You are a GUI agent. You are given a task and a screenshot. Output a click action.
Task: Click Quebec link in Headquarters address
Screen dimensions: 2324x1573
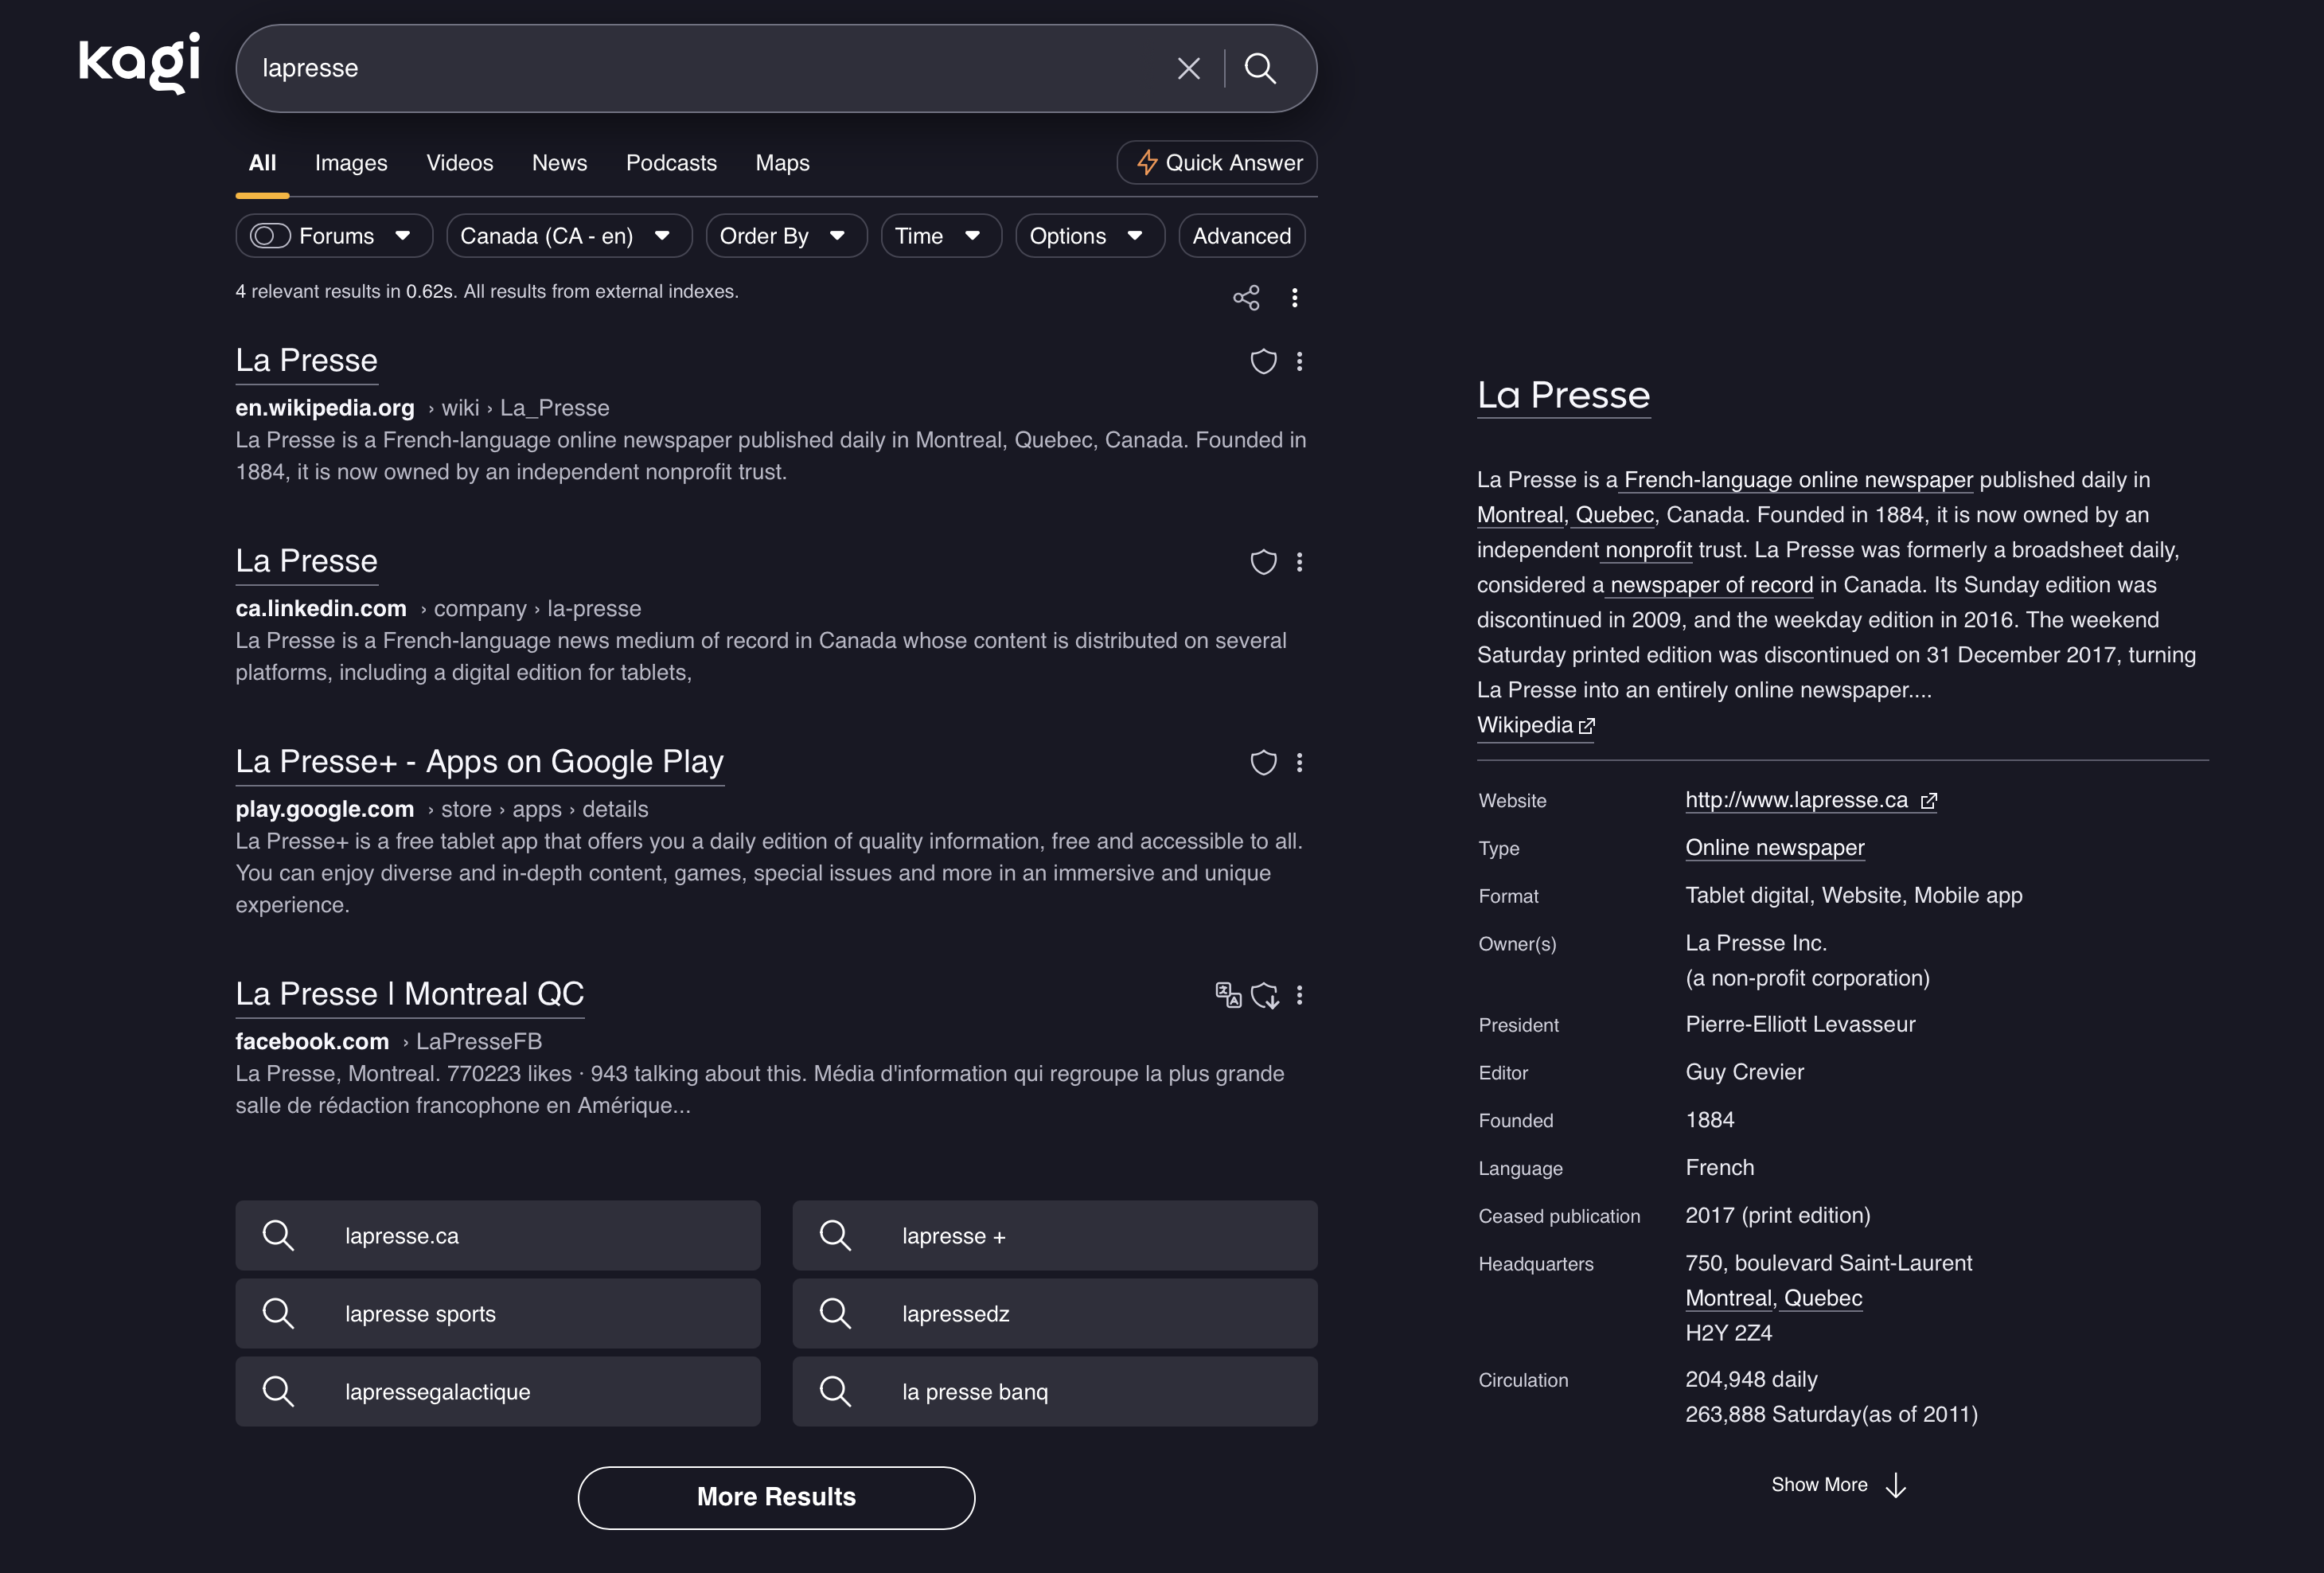1823,1299
